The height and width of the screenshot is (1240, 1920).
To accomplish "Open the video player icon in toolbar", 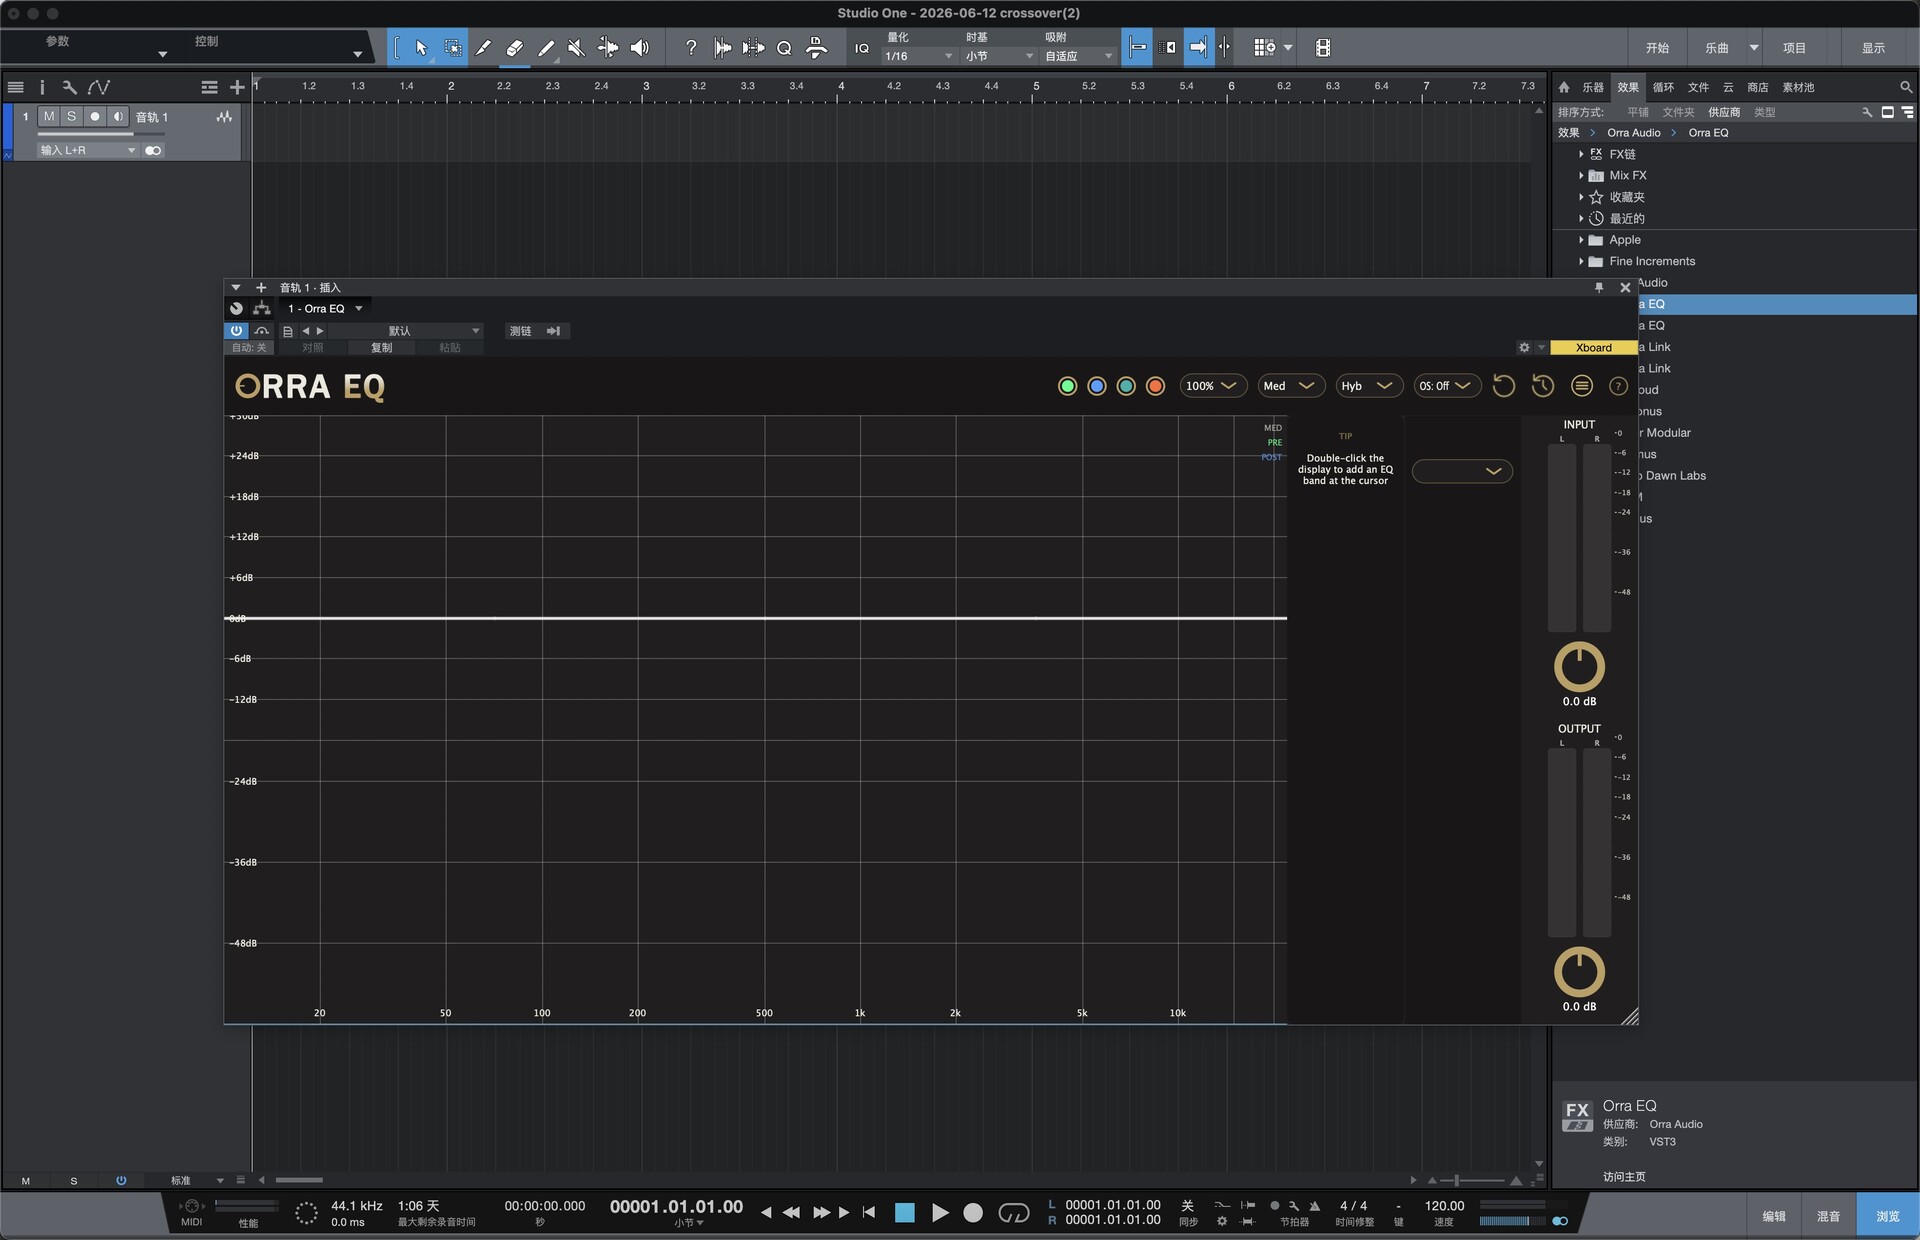I will click(x=1322, y=47).
